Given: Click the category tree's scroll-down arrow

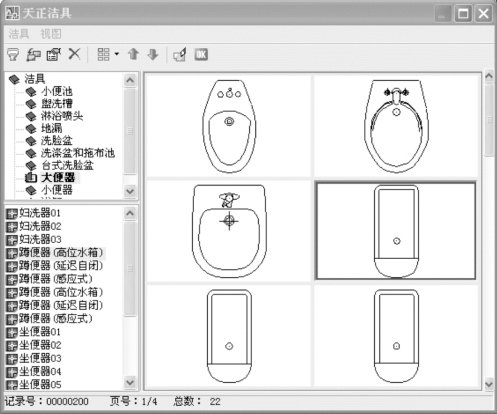Looking at the screenshot, I should click(x=130, y=191).
